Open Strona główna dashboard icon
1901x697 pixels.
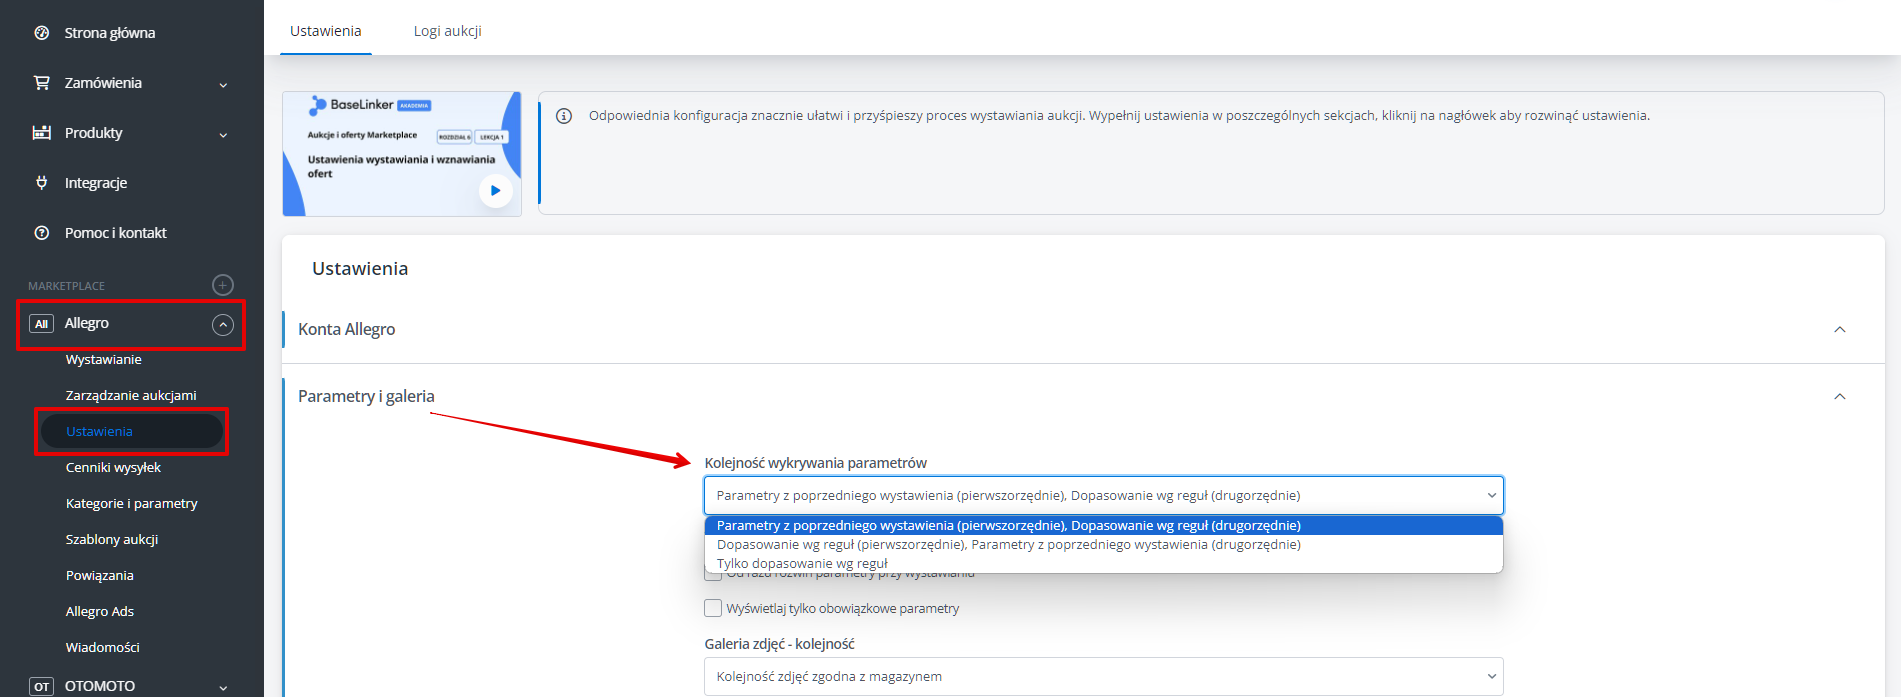pyautogui.click(x=41, y=33)
